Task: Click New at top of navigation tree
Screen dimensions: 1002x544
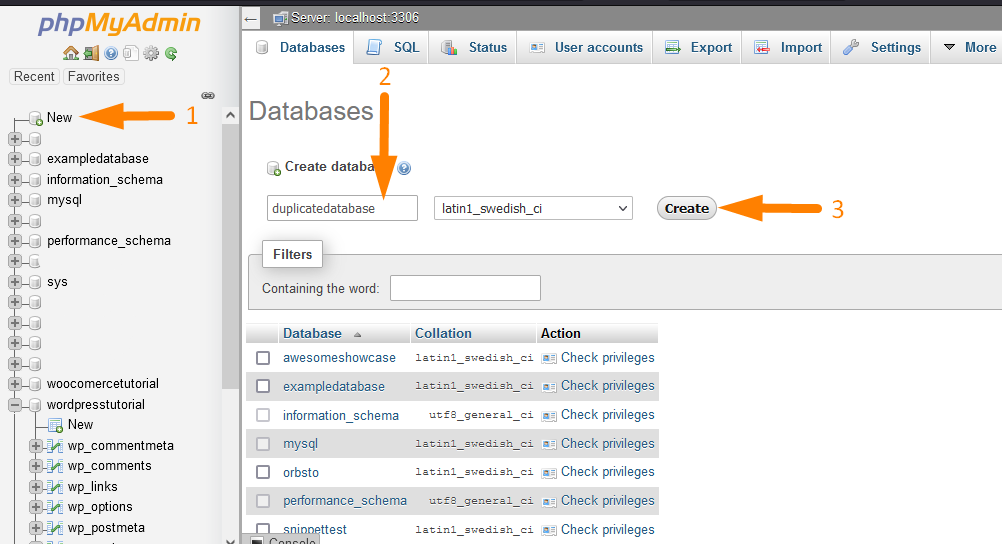Action: tap(59, 118)
